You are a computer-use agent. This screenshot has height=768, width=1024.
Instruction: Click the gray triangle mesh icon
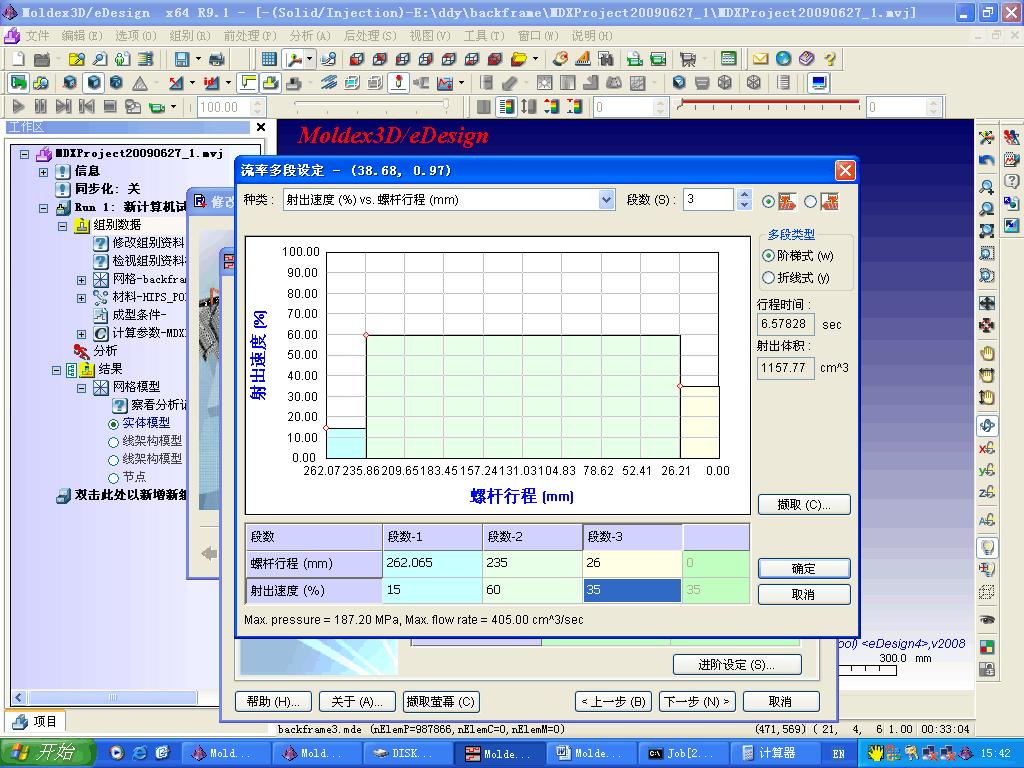pyautogui.click(x=140, y=83)
